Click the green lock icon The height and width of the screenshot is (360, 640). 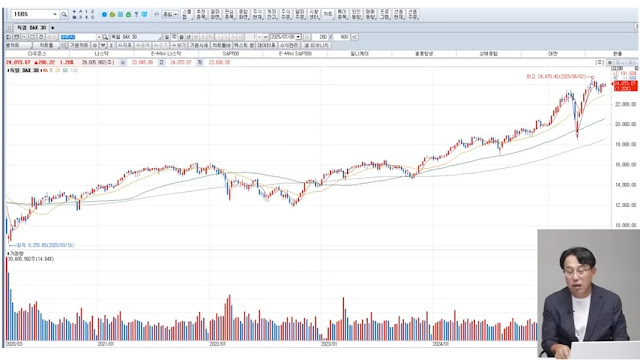coord(128,14)
